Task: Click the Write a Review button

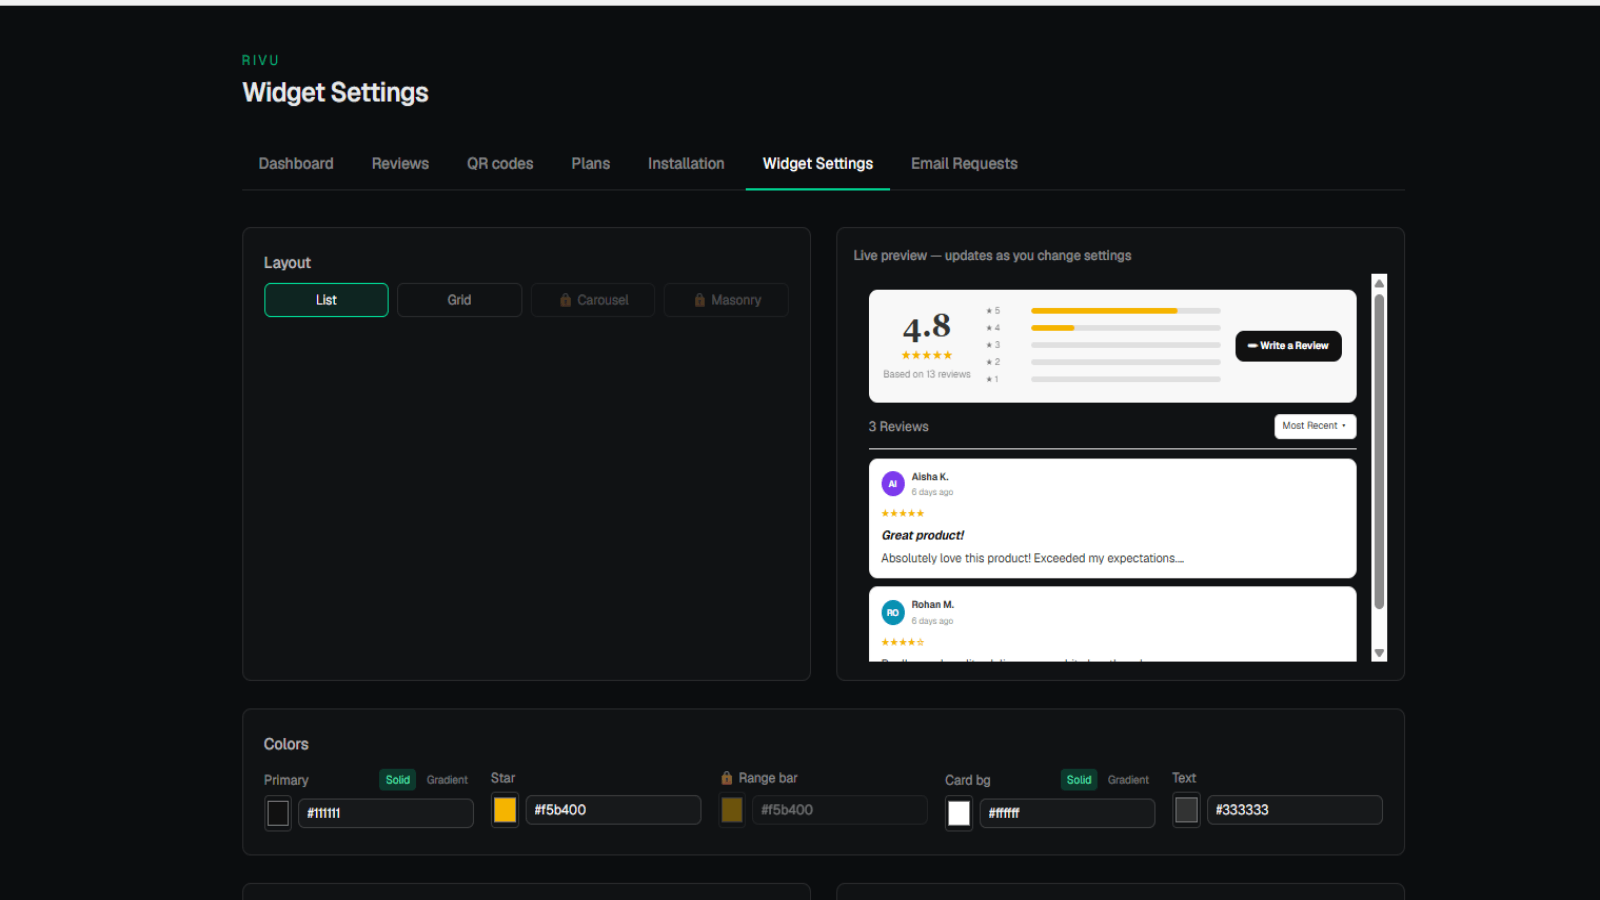Action: click(1288, 346)
